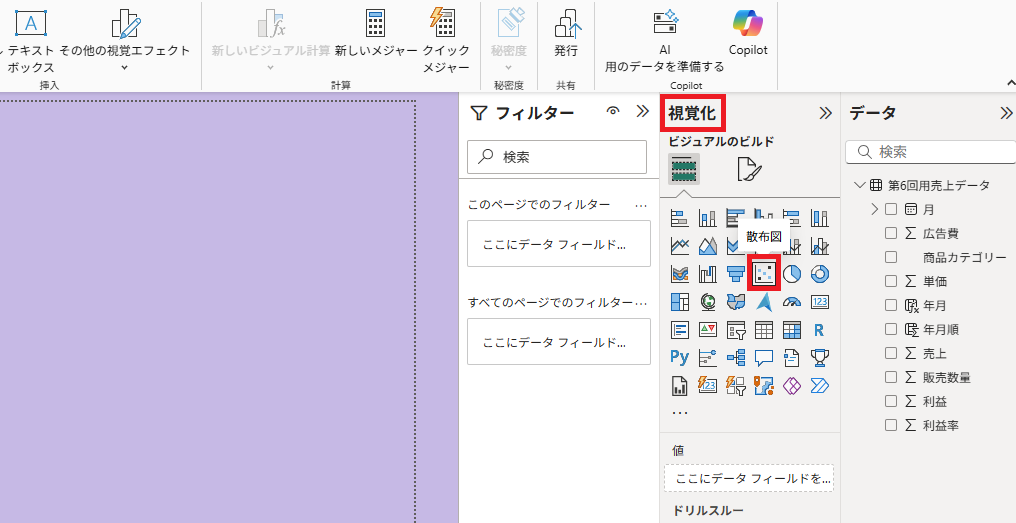1016x523 pixels.
Task: Select the R script visual
Action: [x=820, y=330]
